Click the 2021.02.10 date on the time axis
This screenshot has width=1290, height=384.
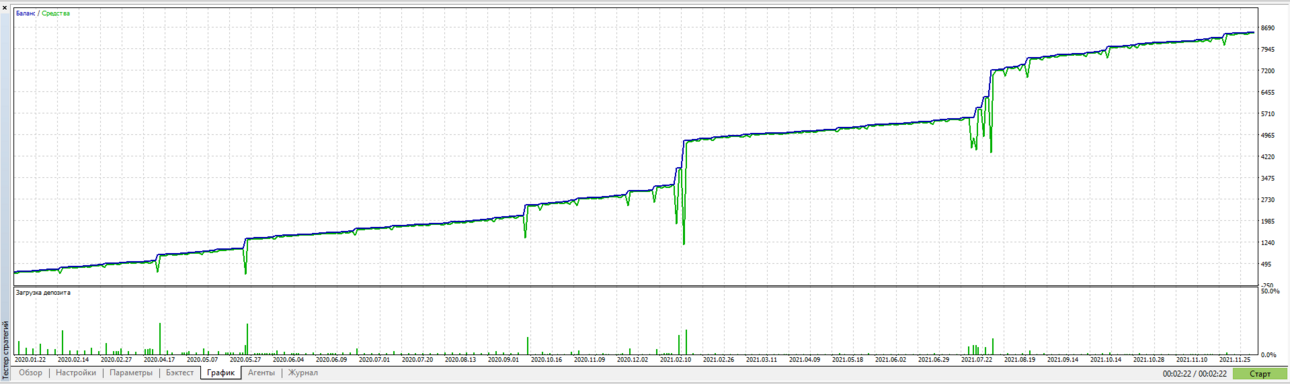(x=675, y=360)
